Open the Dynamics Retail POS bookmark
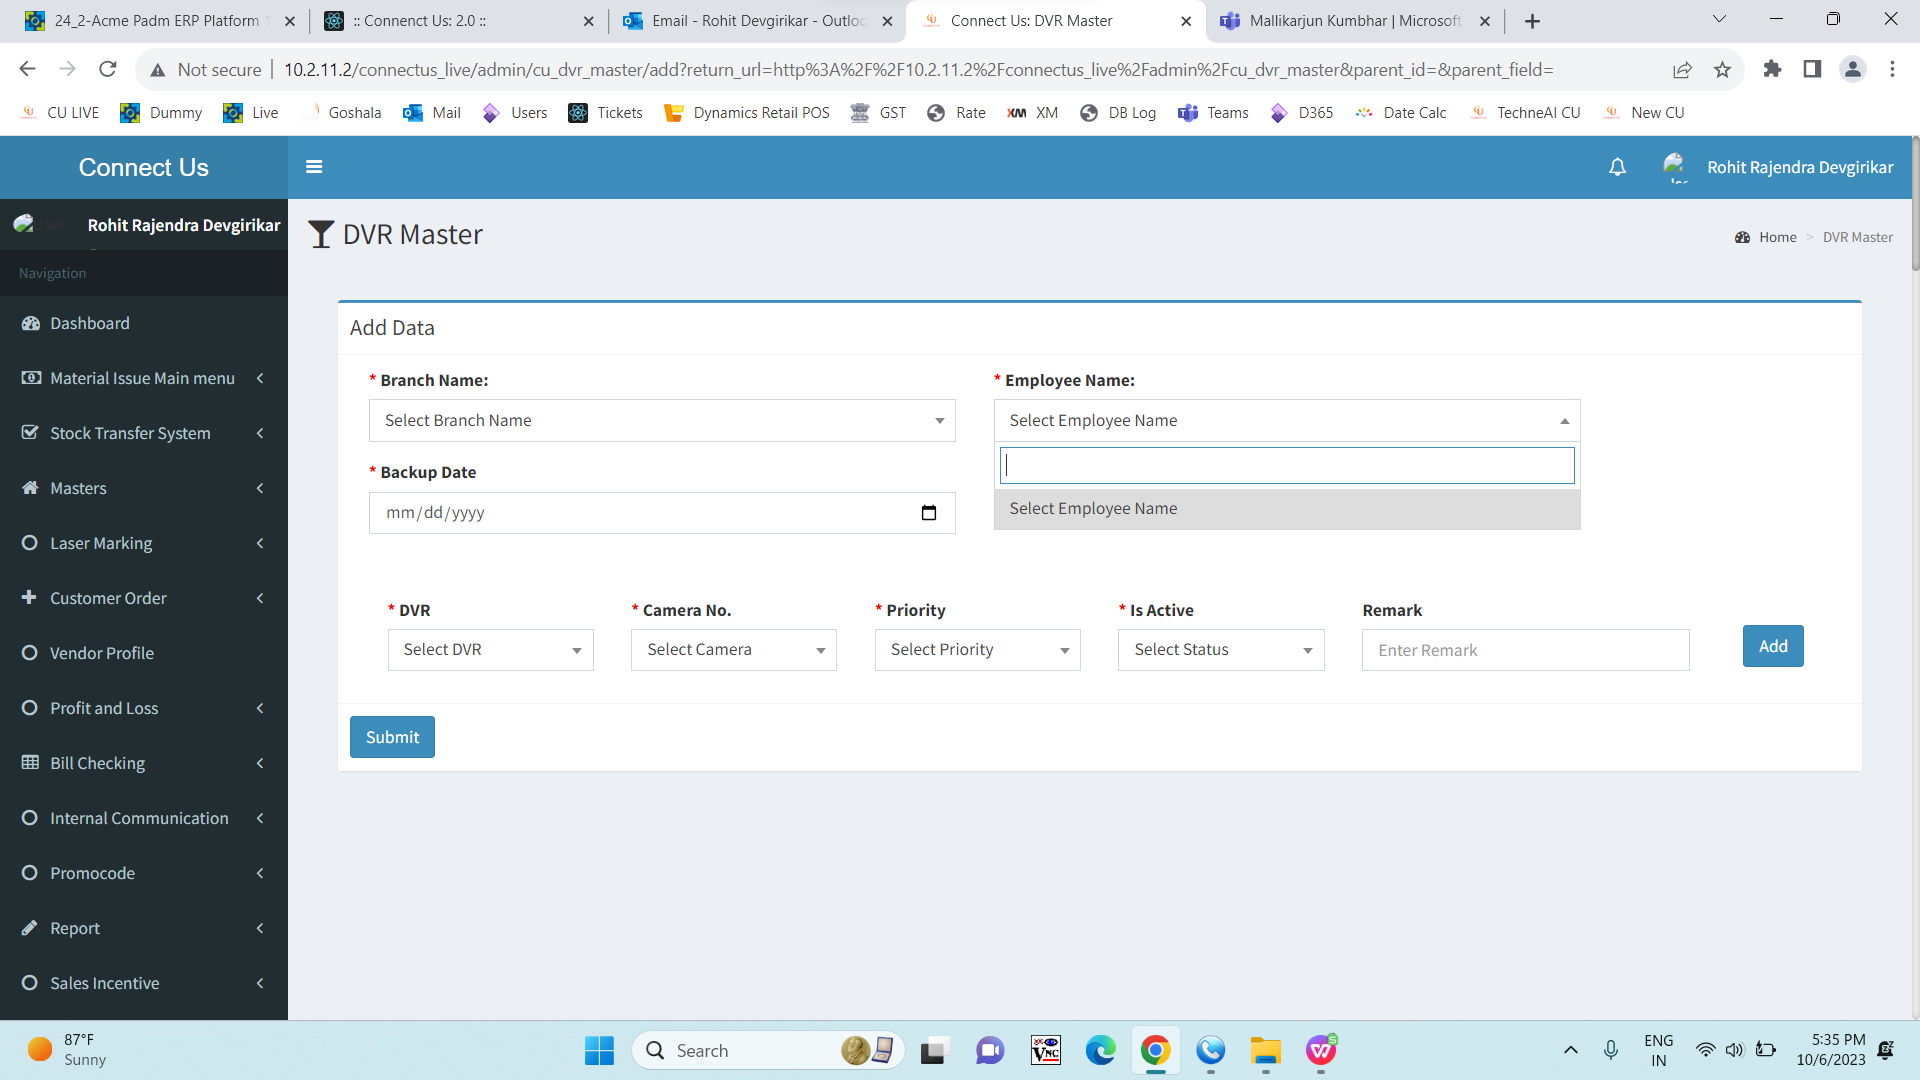1920x1080 pixels. tap(747, 113)
